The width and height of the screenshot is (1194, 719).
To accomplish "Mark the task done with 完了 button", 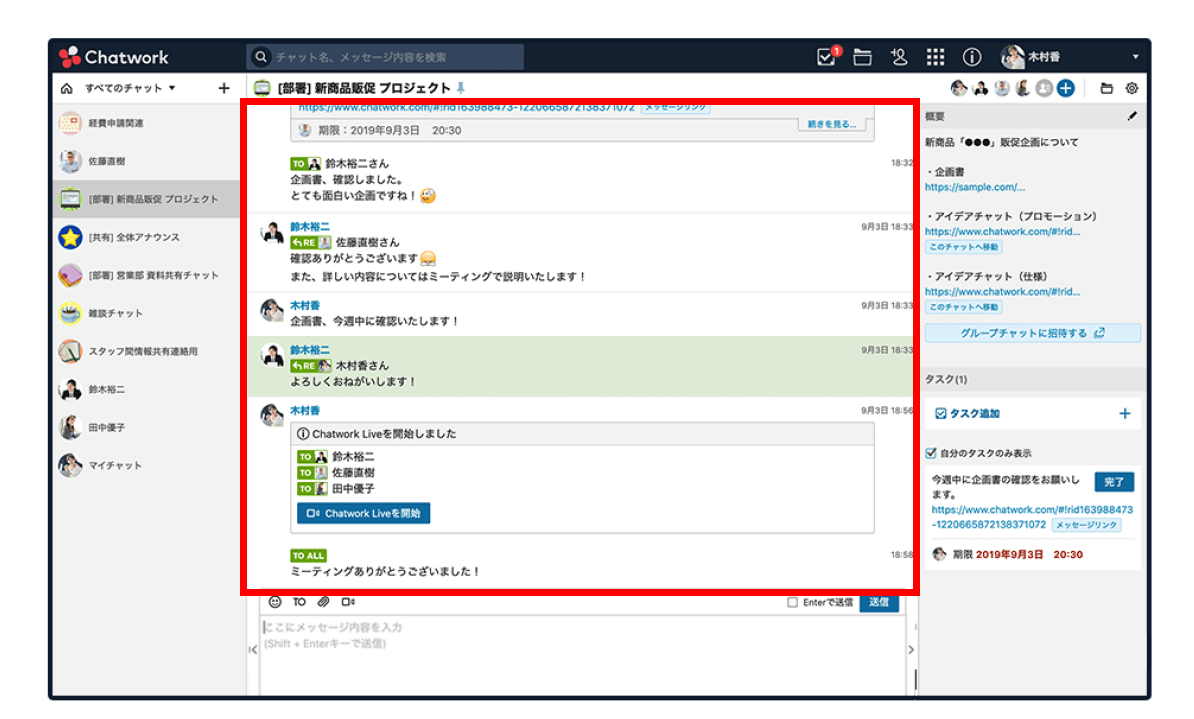I will click(1114, 482).
